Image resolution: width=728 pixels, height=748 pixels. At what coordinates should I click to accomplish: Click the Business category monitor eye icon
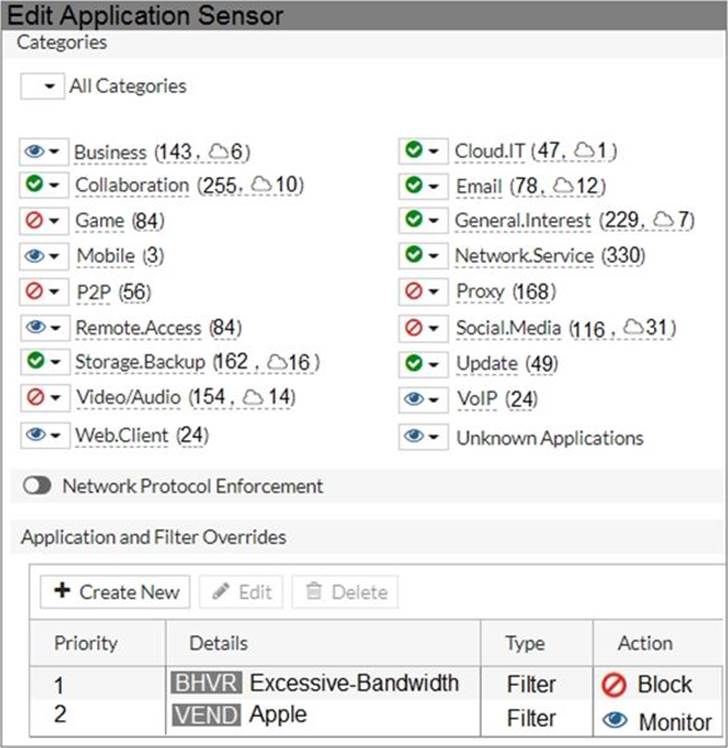tap(34, 151)
